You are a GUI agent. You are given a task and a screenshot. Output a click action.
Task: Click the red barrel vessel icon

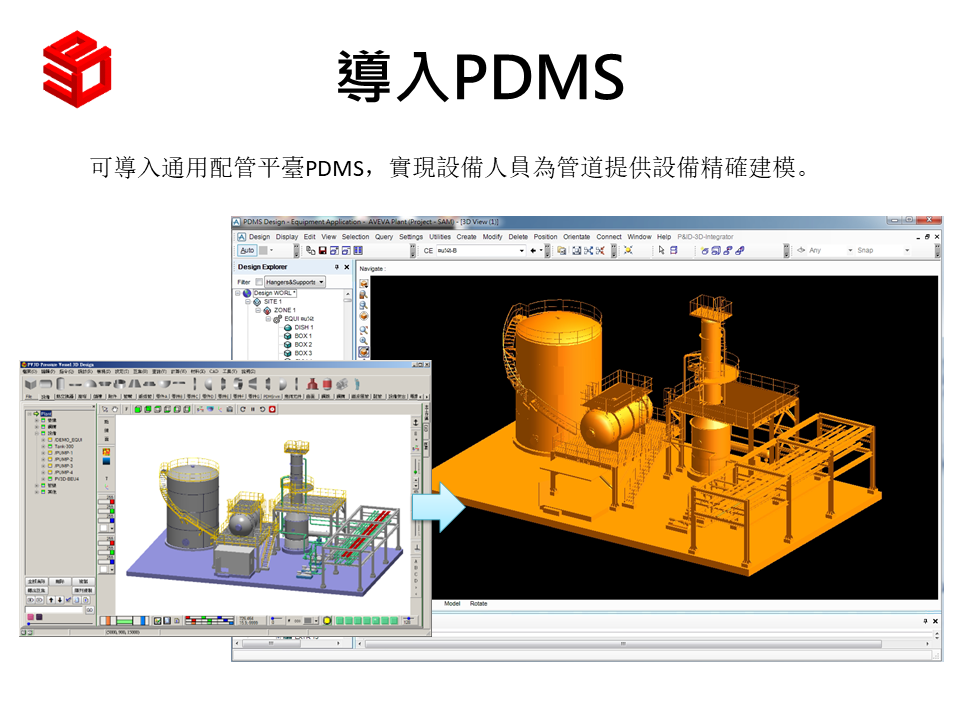[327, 384]
